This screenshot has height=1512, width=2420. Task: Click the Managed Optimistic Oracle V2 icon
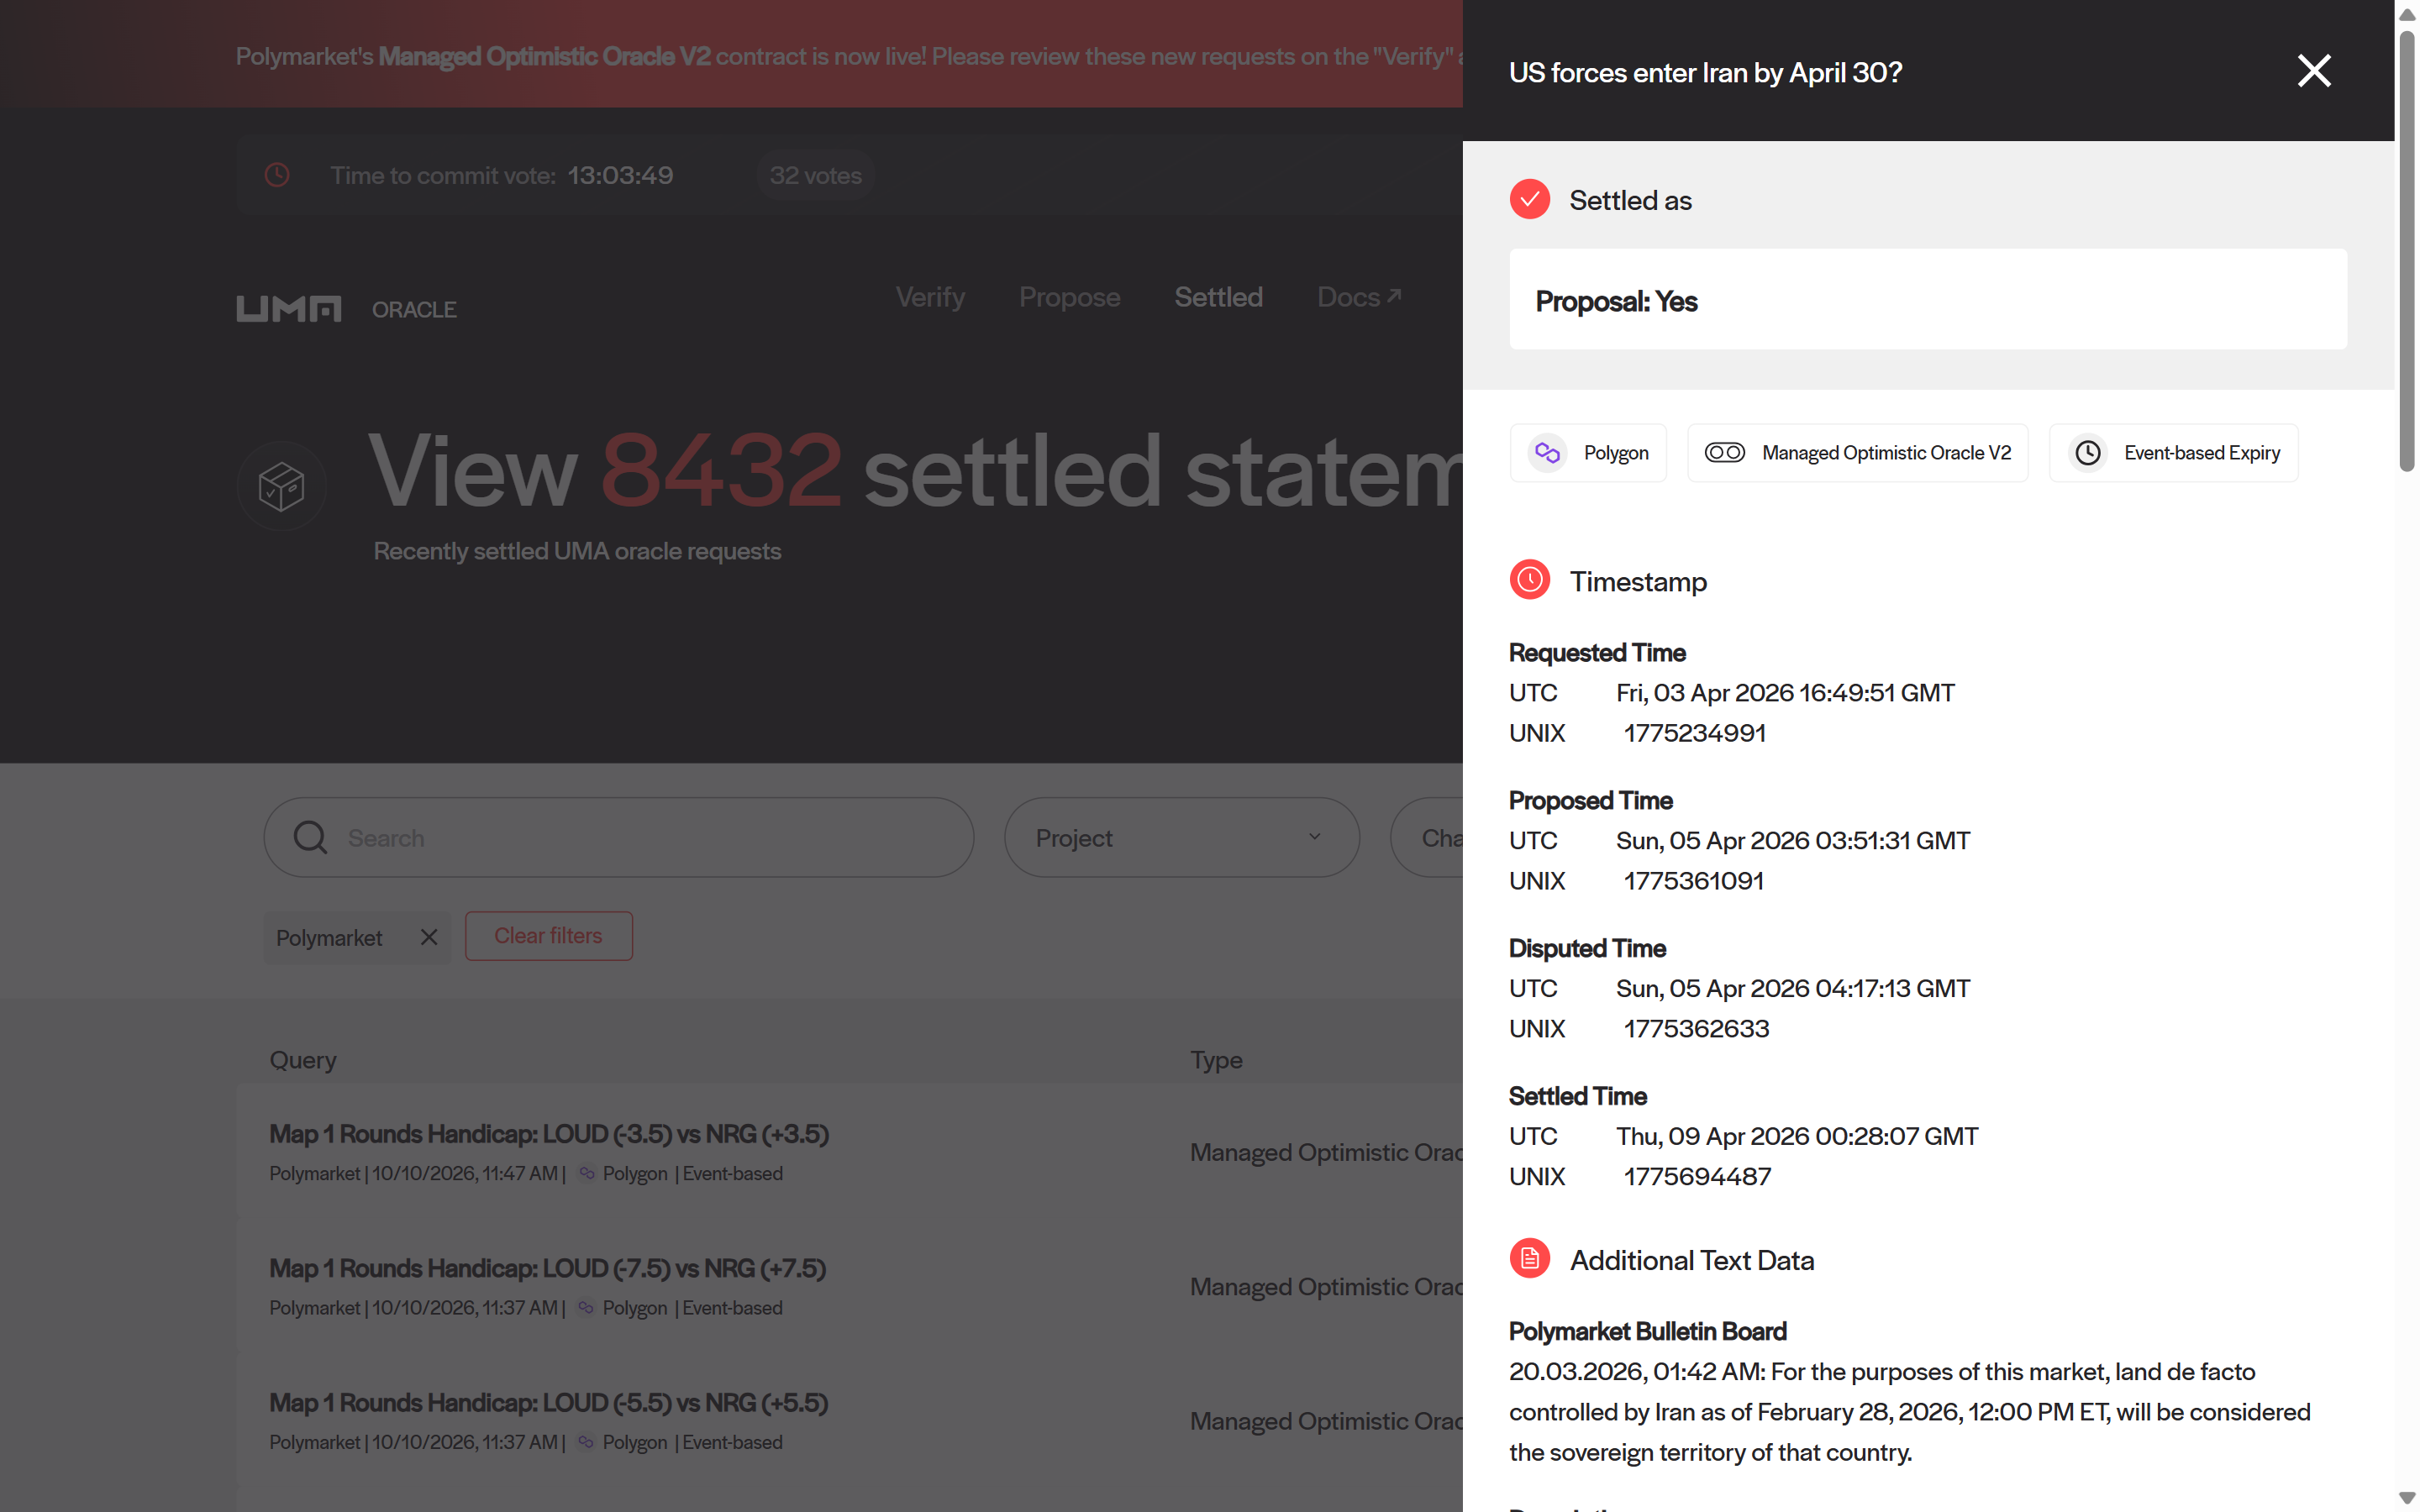(x=1724, y=453)
